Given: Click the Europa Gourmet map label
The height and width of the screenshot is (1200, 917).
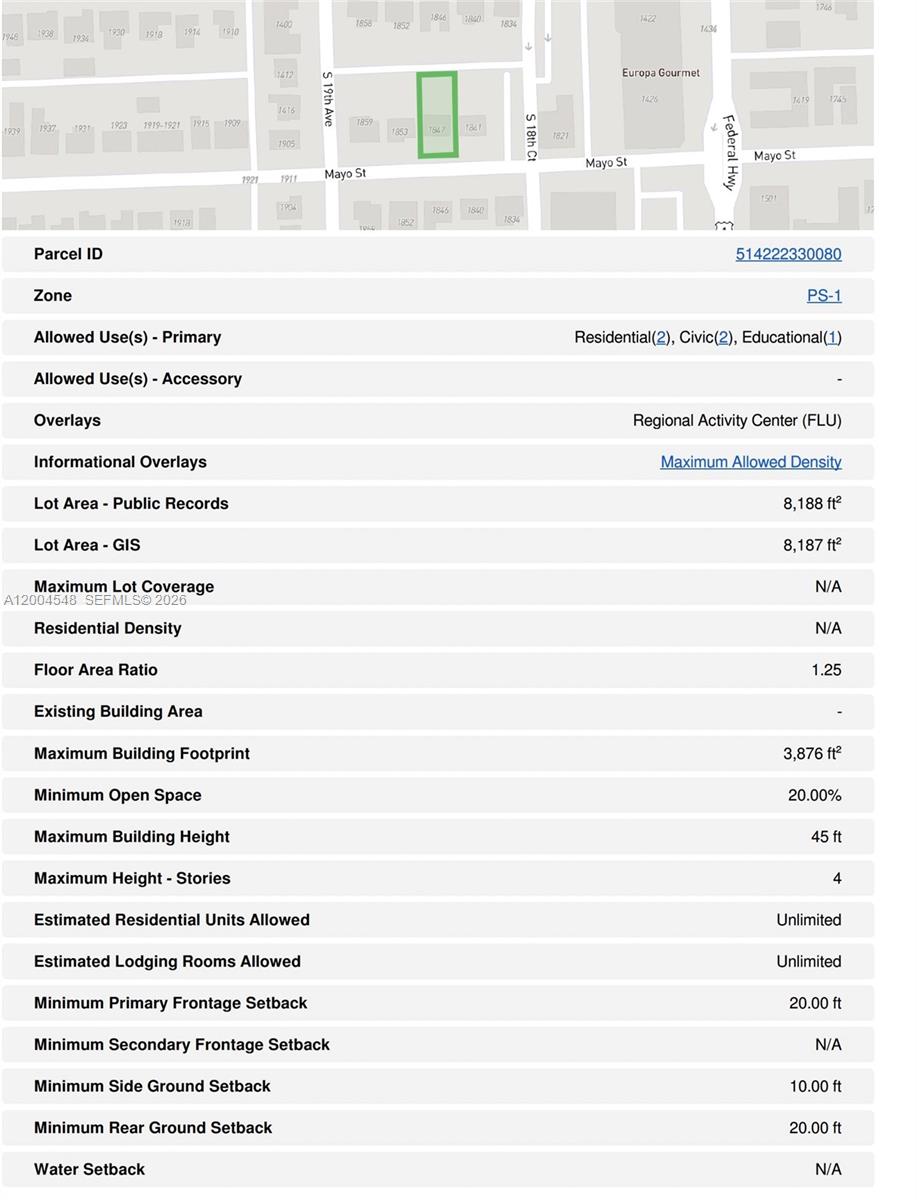Looking at the screenshot, I should coord(660,73).
